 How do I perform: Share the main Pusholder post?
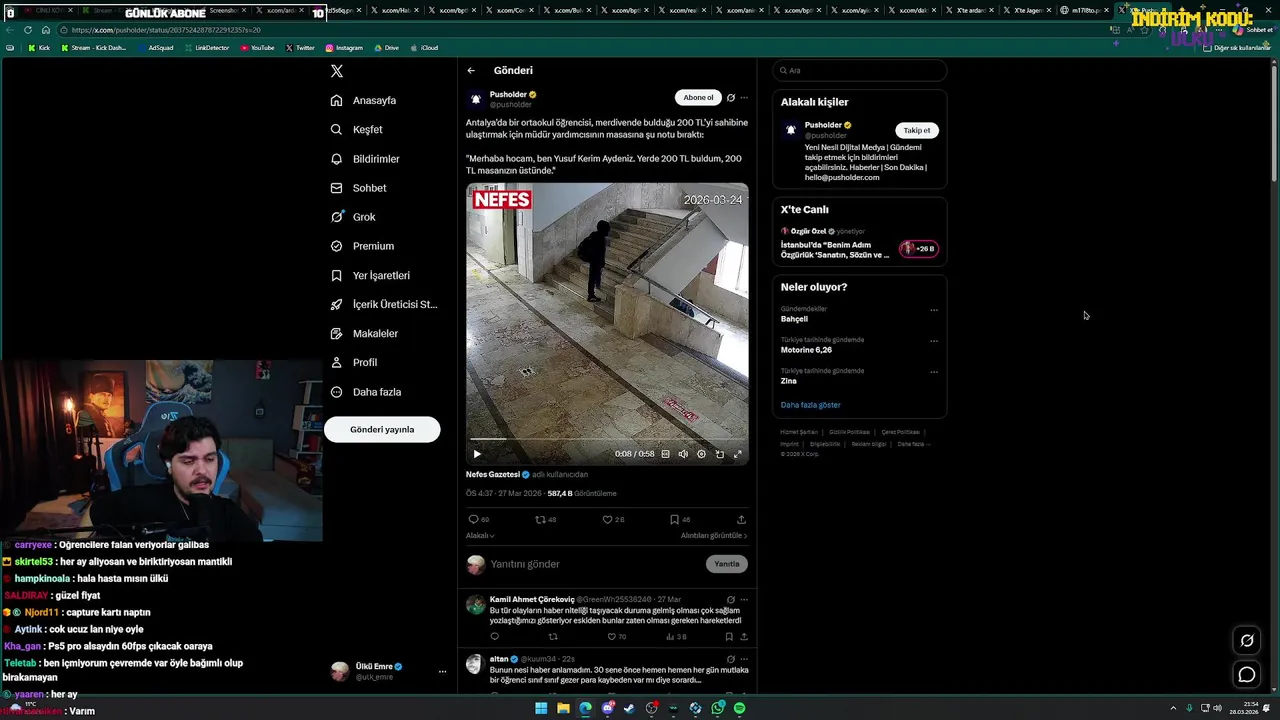pos(741,520)
